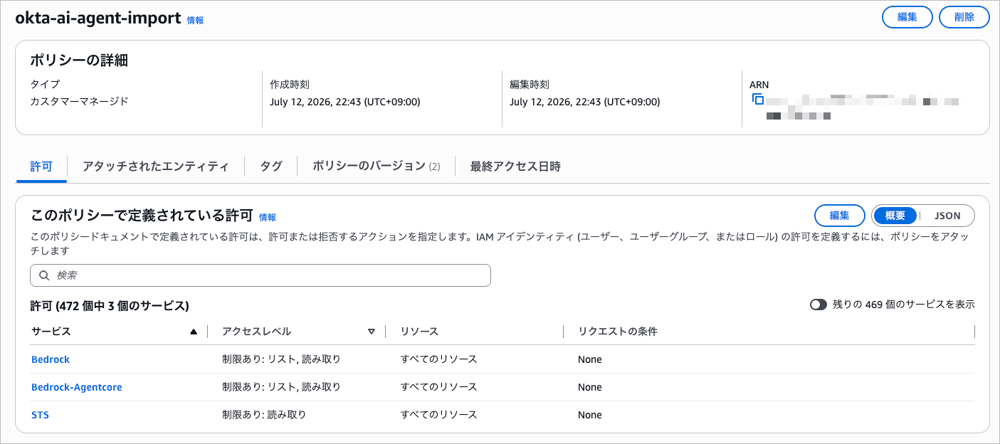Click the 作成時刻 date value
Viewport: 1000px width, 444px height.
(345, 101)
